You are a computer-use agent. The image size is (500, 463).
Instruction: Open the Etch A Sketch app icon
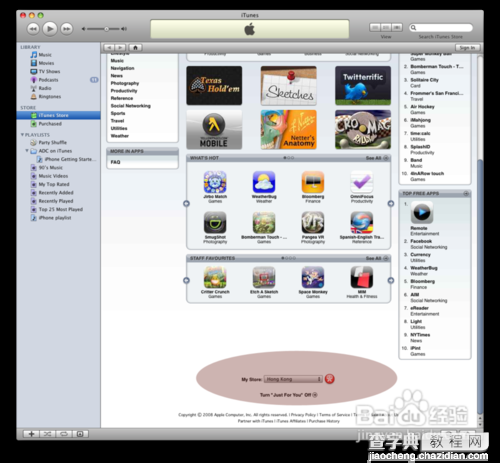tap(264, 277)
